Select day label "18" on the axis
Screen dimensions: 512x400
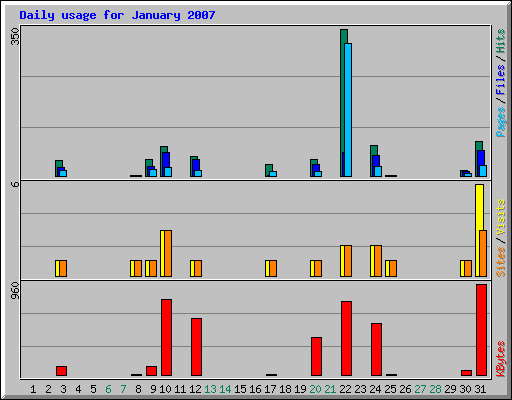[285, 389]
